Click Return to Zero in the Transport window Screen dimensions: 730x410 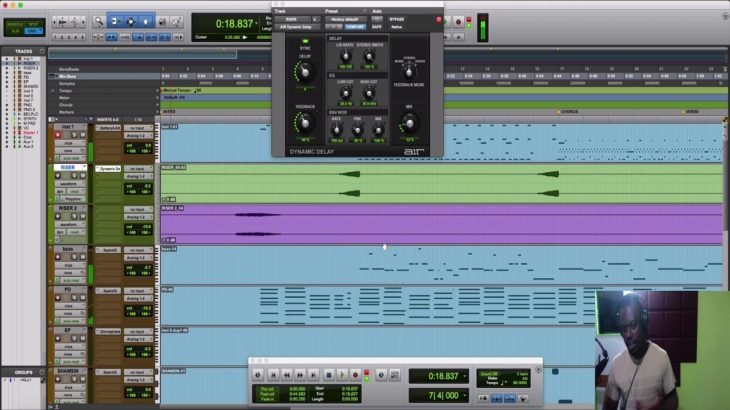274,375
